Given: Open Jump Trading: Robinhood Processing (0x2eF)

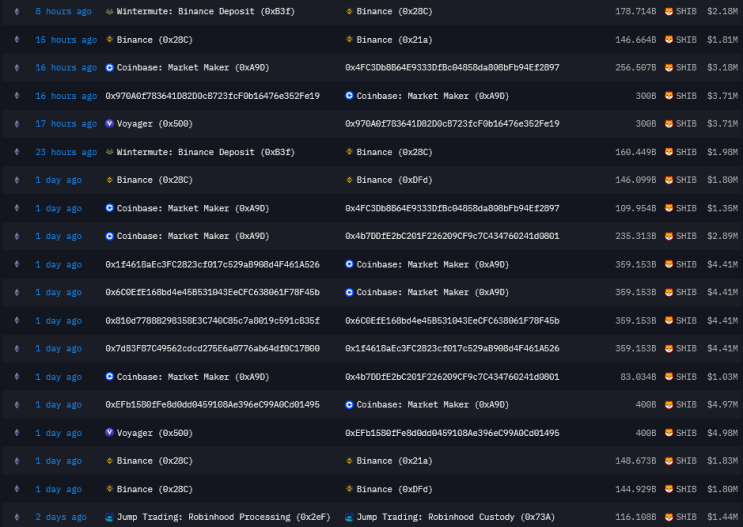Looking at the screenshot, I should click(x=224, y=517).
